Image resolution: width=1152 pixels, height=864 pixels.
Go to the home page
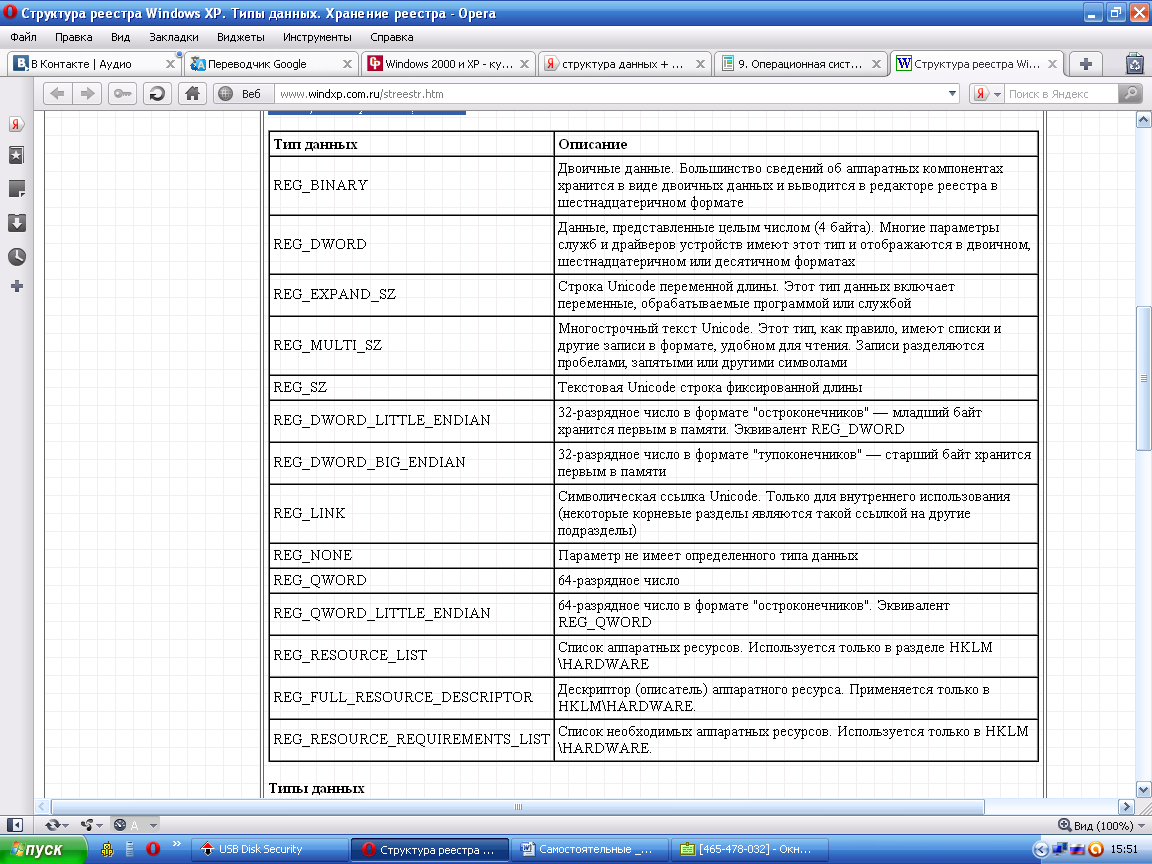pyautogui.click(x=192, y=93)
